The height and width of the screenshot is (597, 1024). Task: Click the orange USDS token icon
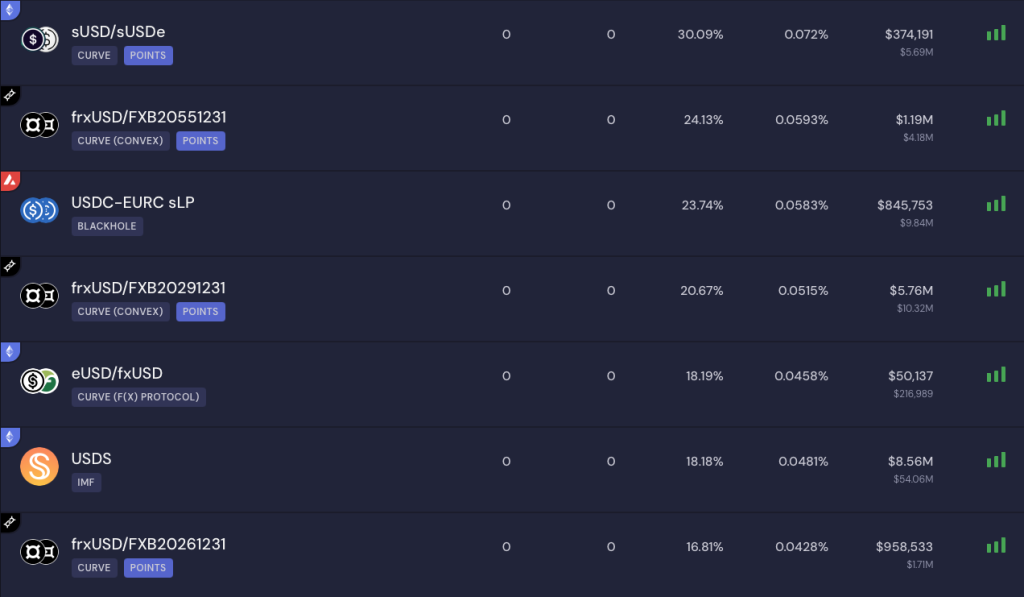40,466
